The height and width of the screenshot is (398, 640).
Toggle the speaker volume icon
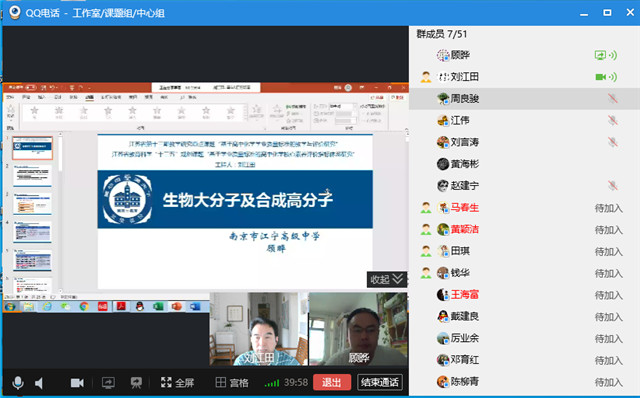pos(39,383)
